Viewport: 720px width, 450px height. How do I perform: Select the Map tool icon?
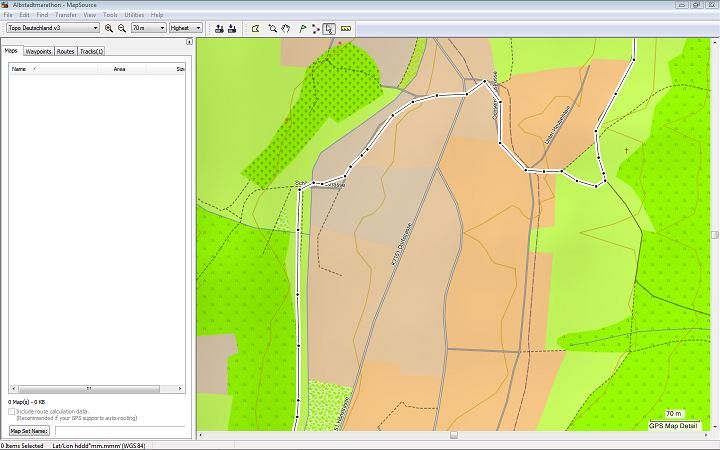[256, 28]
